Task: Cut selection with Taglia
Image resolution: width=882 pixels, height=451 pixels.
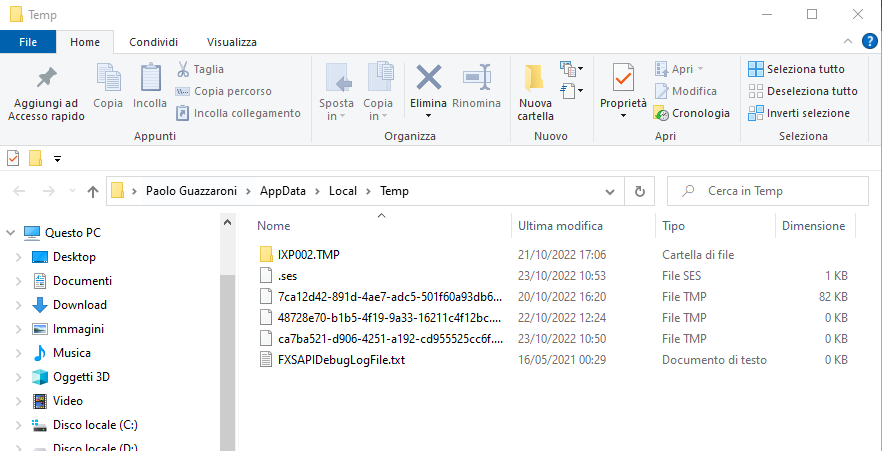Action: pos(201,69)
